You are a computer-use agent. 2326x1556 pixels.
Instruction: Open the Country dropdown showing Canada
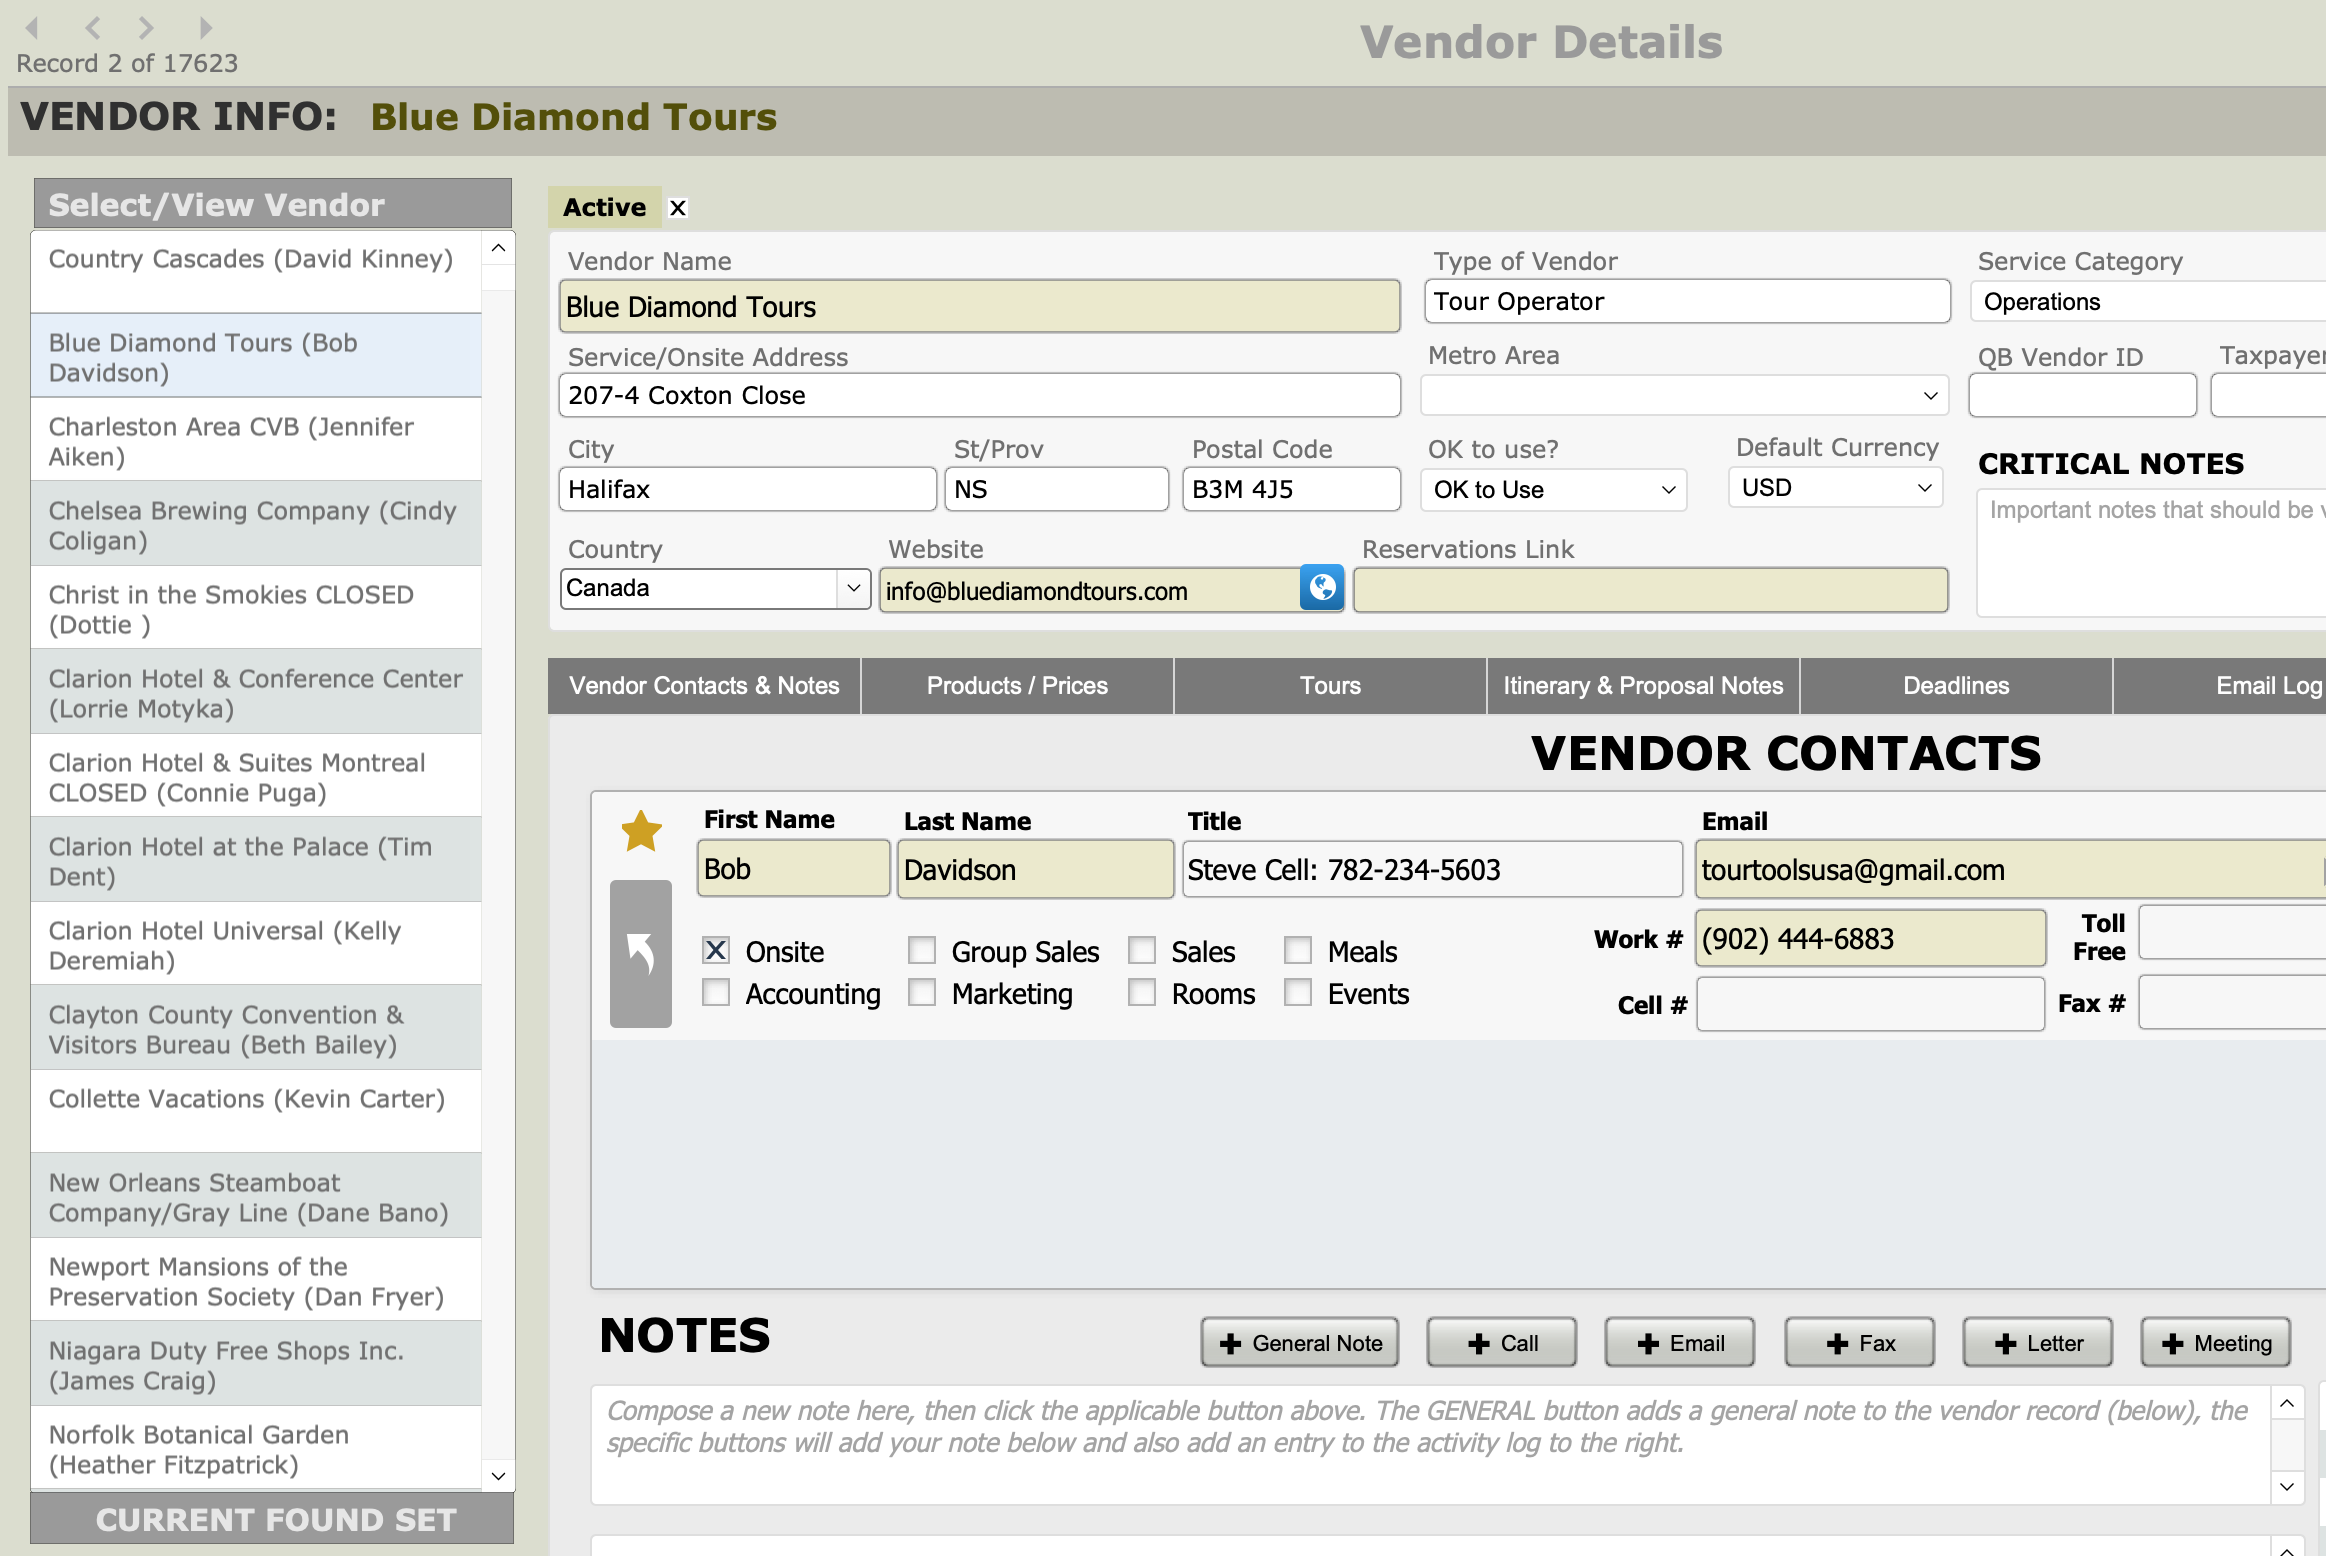click(x=852, y=588)
